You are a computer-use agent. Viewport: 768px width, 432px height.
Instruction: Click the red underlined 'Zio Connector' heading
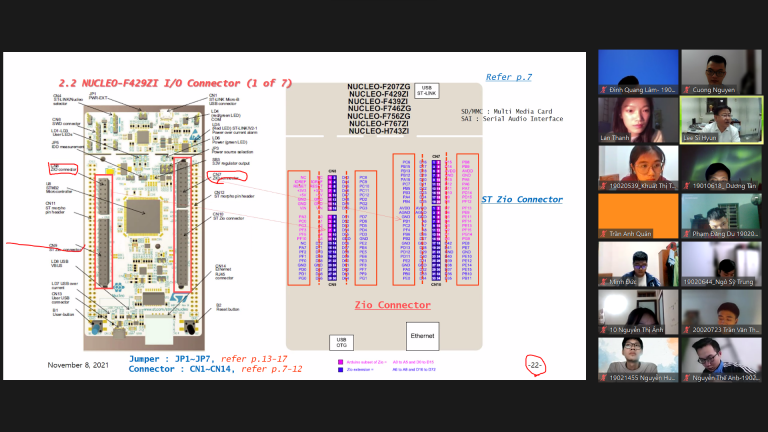[x=393, y=305]
